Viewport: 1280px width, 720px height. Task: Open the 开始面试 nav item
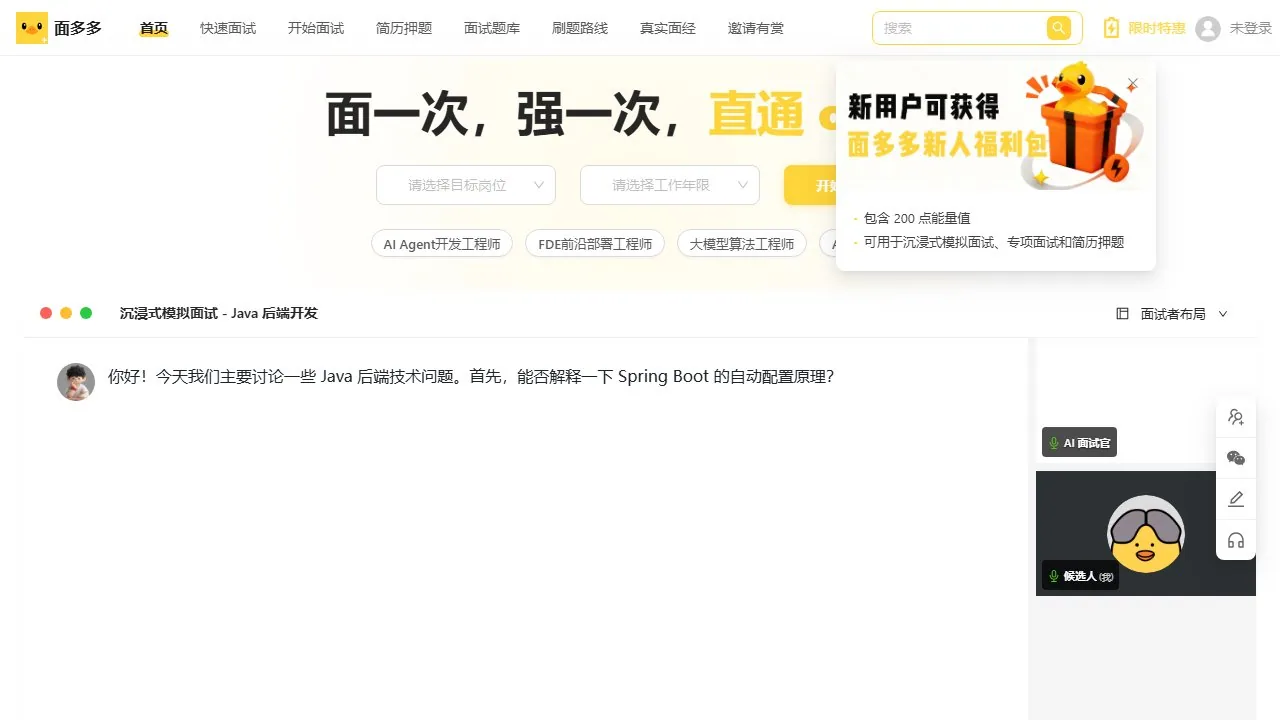click(316, 28)
